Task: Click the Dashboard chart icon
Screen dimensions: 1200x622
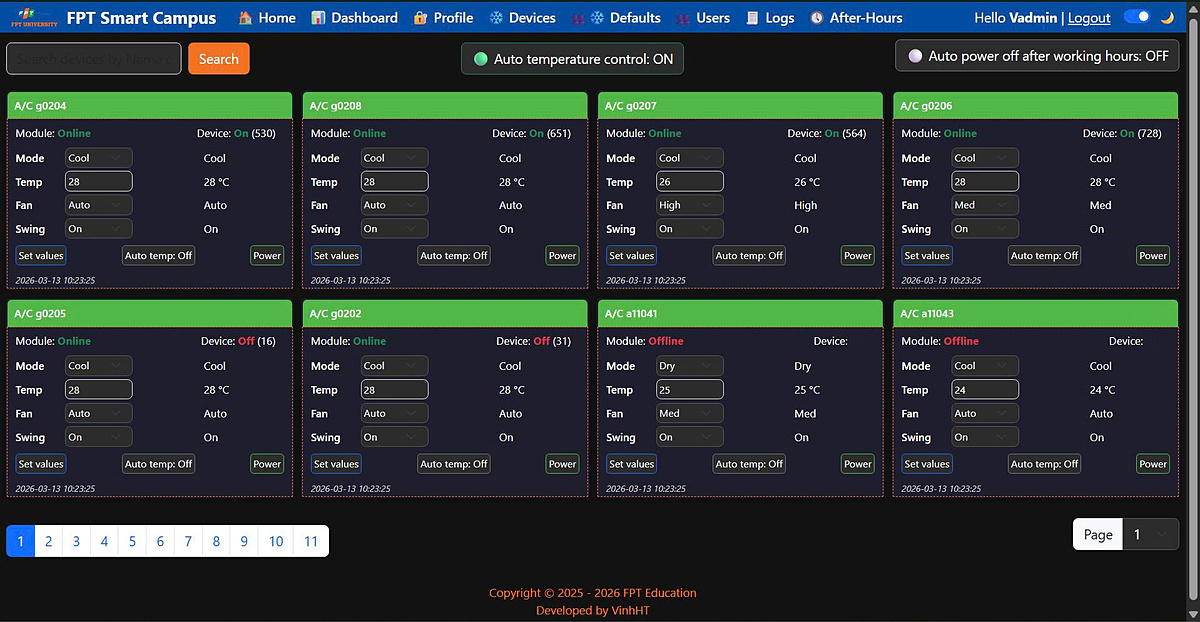Action: (x=318, y=18)
